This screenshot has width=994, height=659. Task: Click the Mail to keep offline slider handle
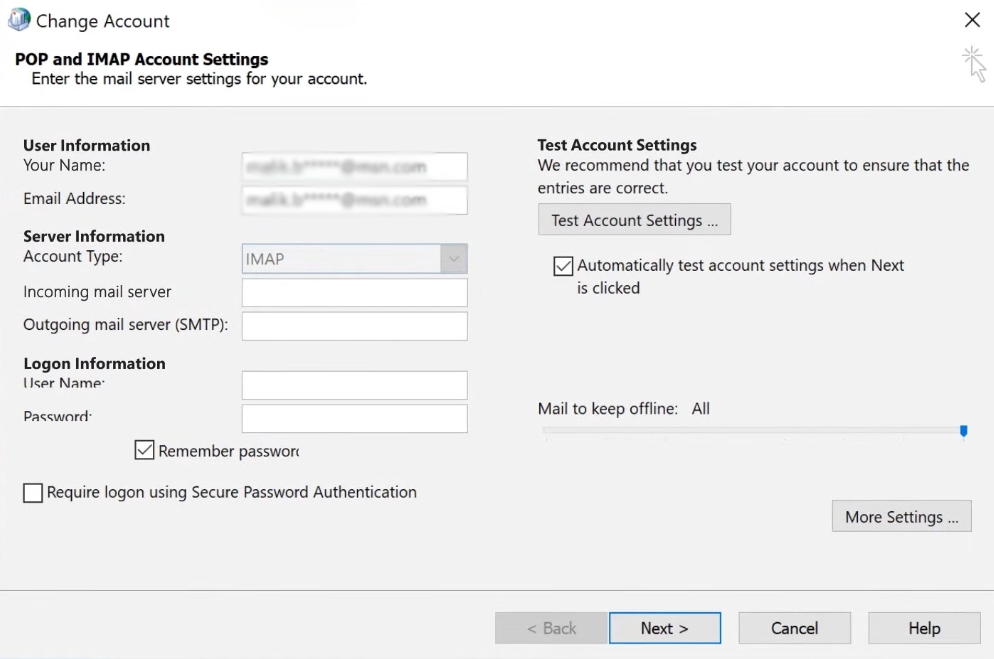[x=964, y=431]
